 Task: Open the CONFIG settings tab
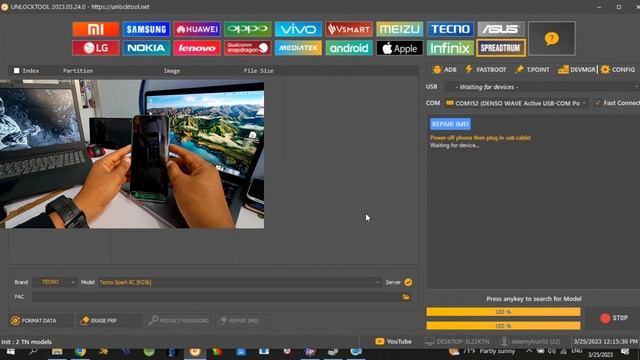click(x=618, y=70)
